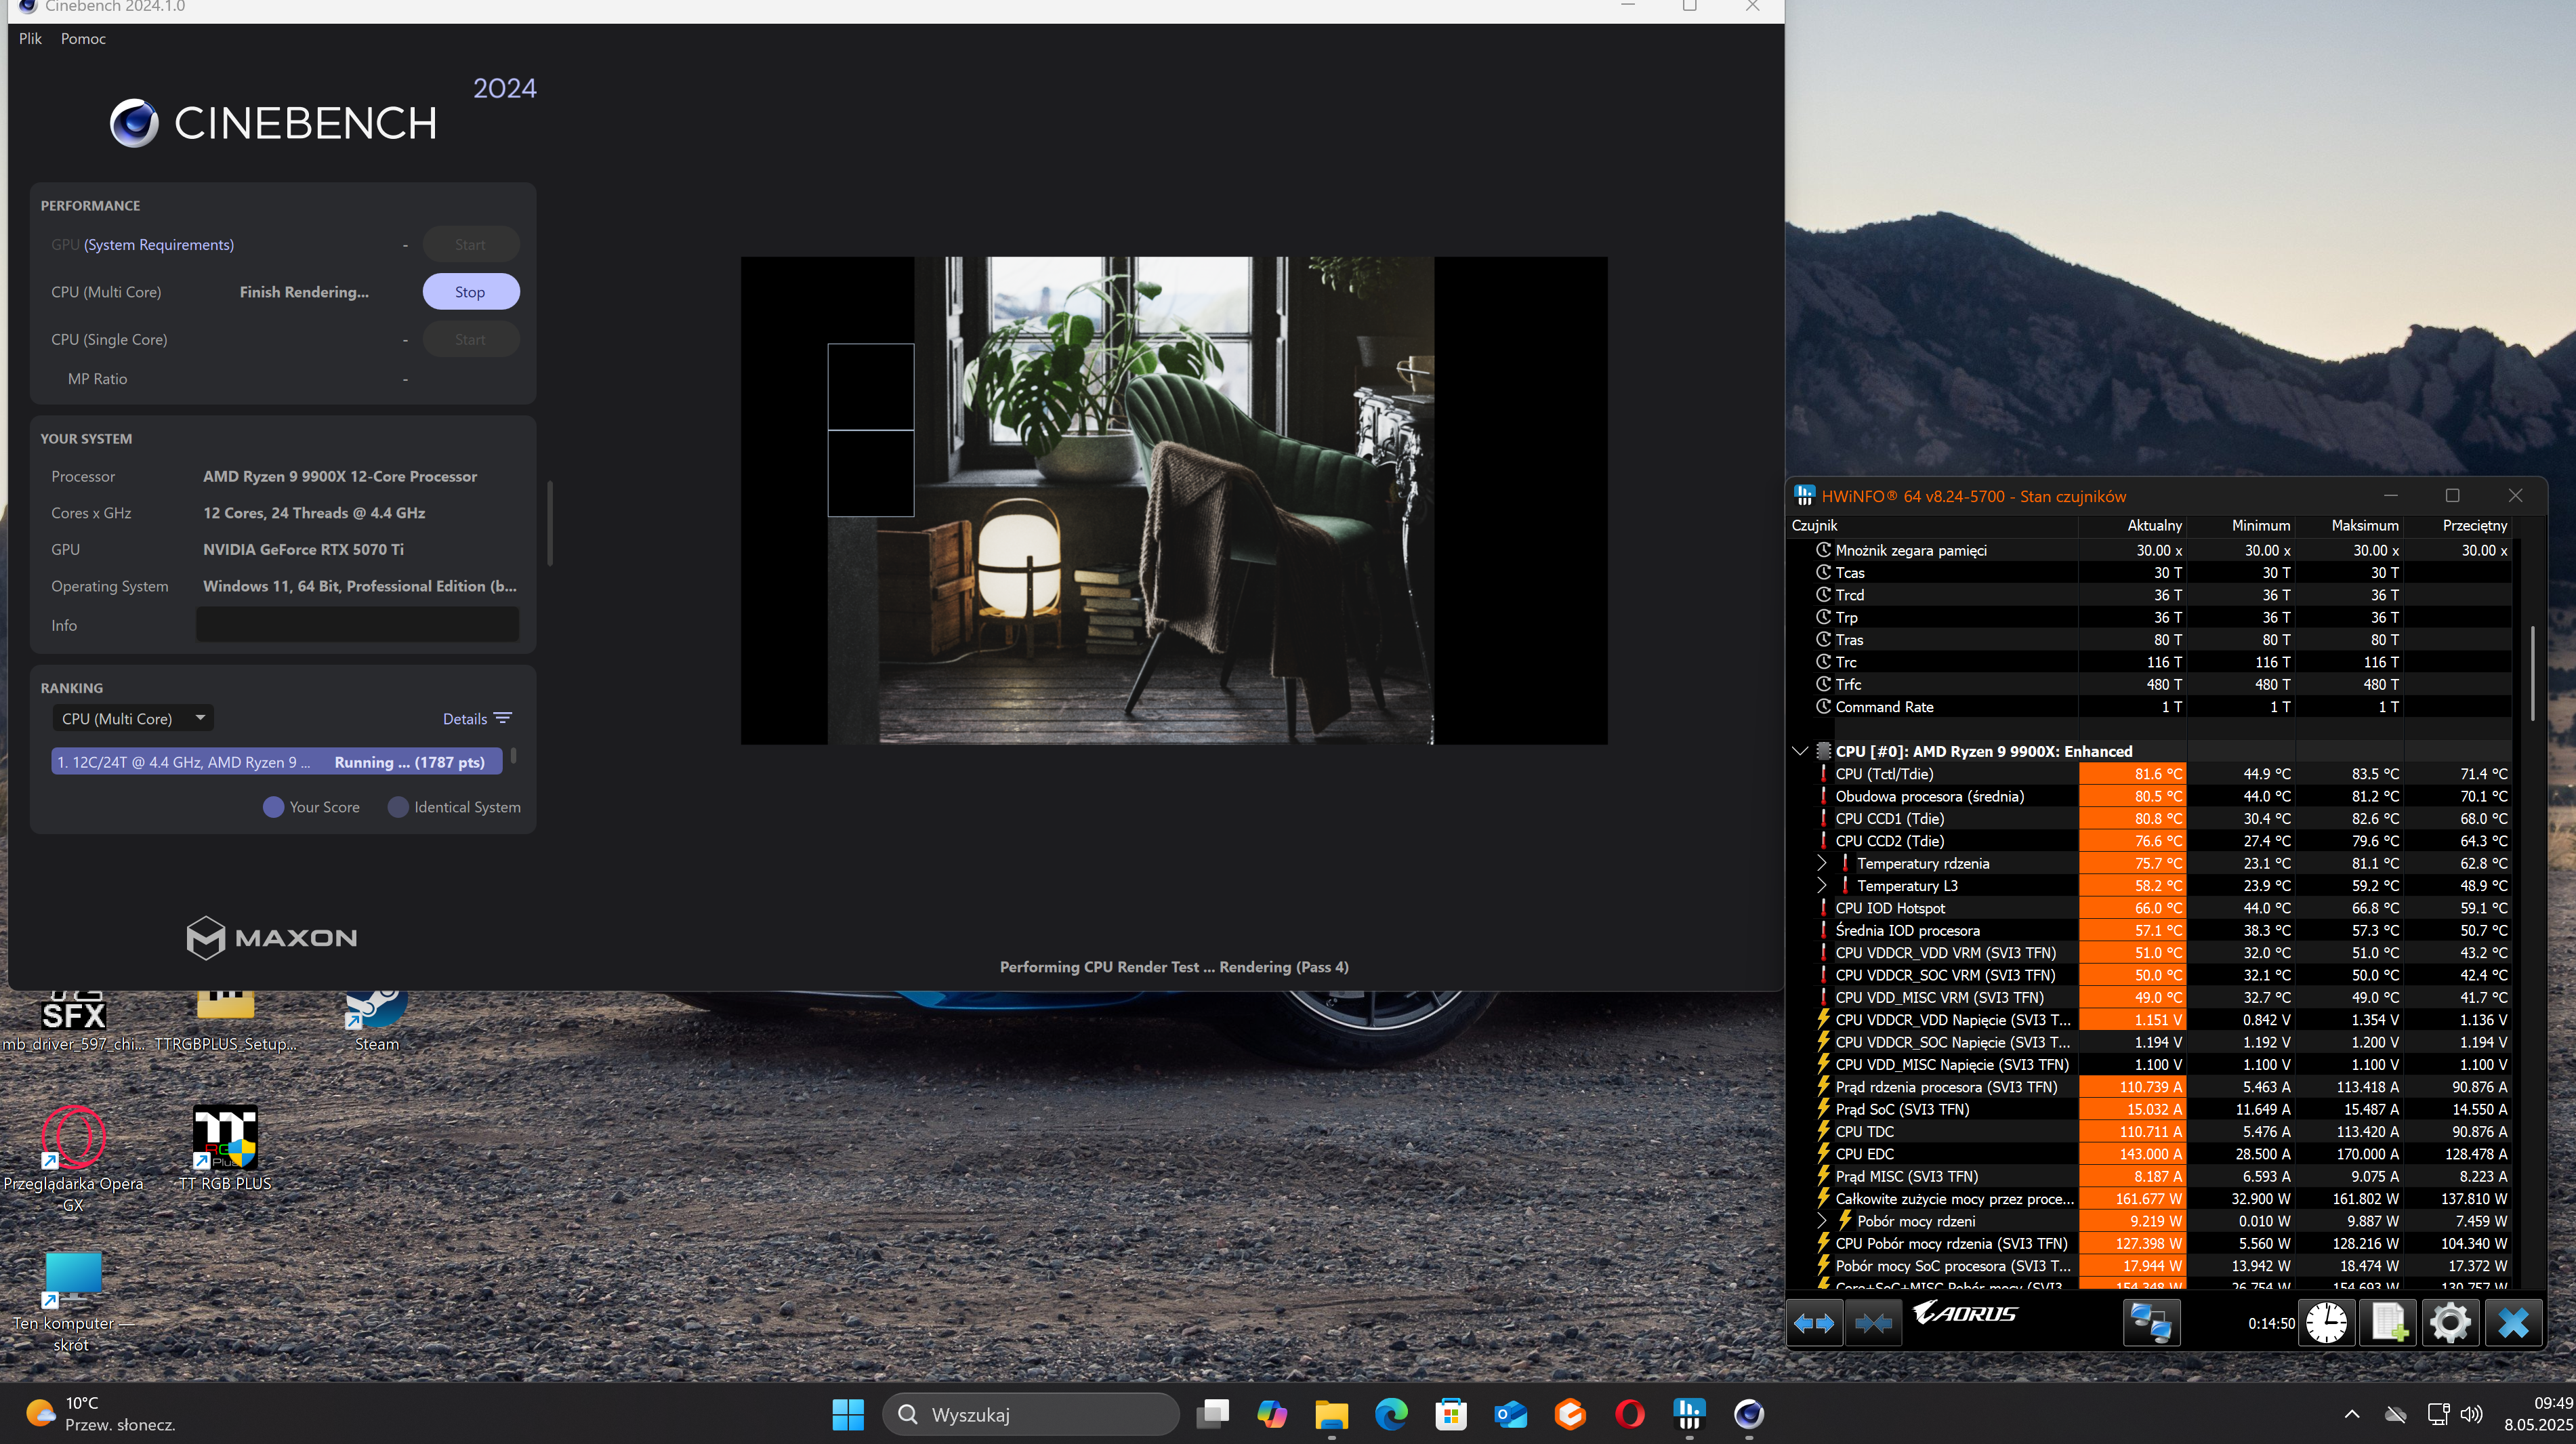The width and height of the screenshot is (2576, 1444).
Task: Click HWiNFO vertical scrollbar thumb
Action: [2532, 673]
